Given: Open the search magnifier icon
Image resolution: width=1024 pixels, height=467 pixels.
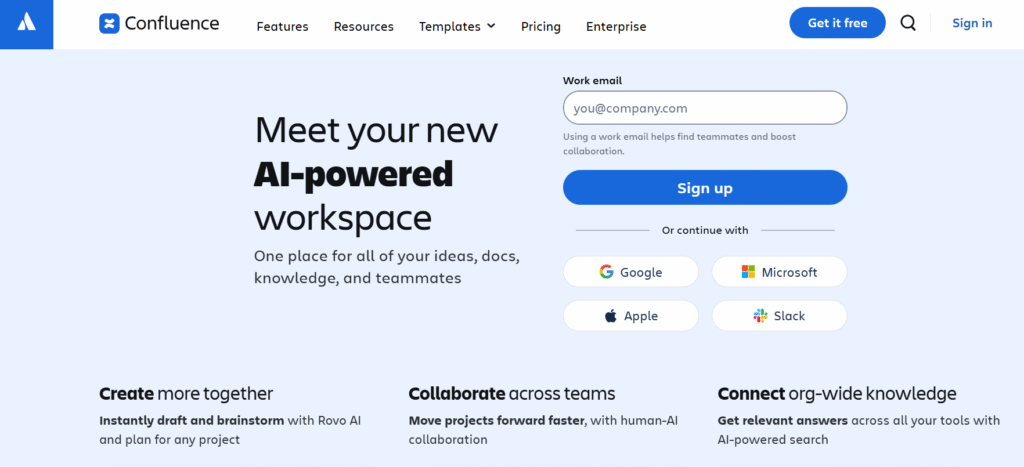Looking at the screenshot, I should tap(908, 23).
